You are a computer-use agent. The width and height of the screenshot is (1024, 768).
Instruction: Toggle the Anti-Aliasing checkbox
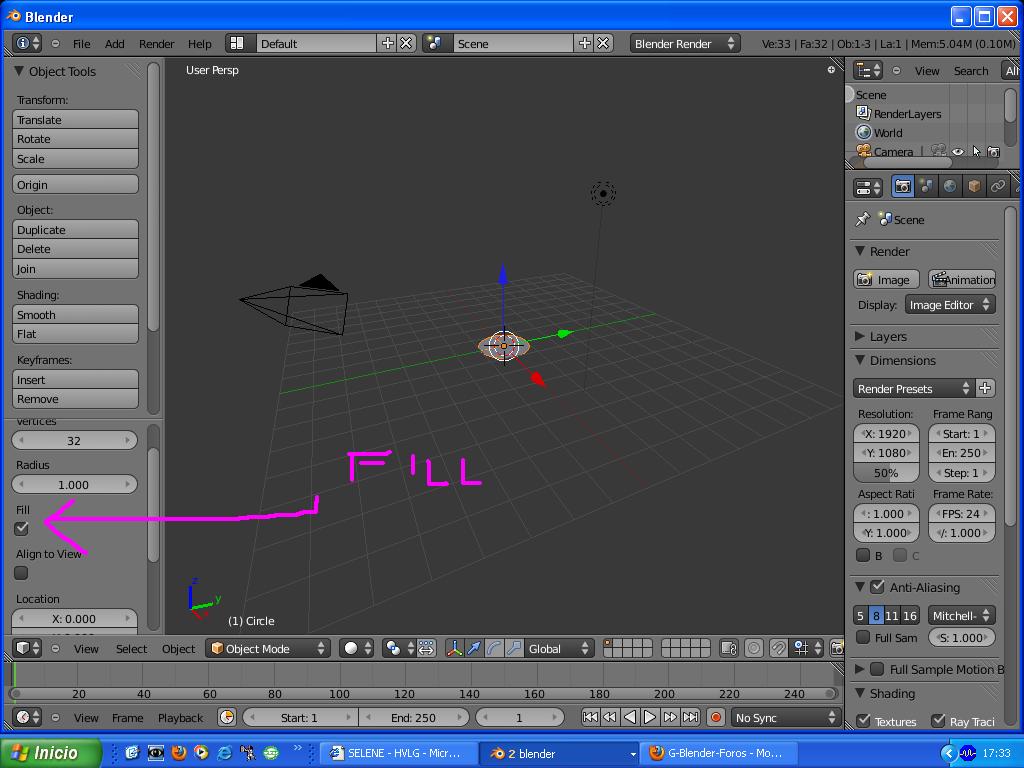coord(878,587)
